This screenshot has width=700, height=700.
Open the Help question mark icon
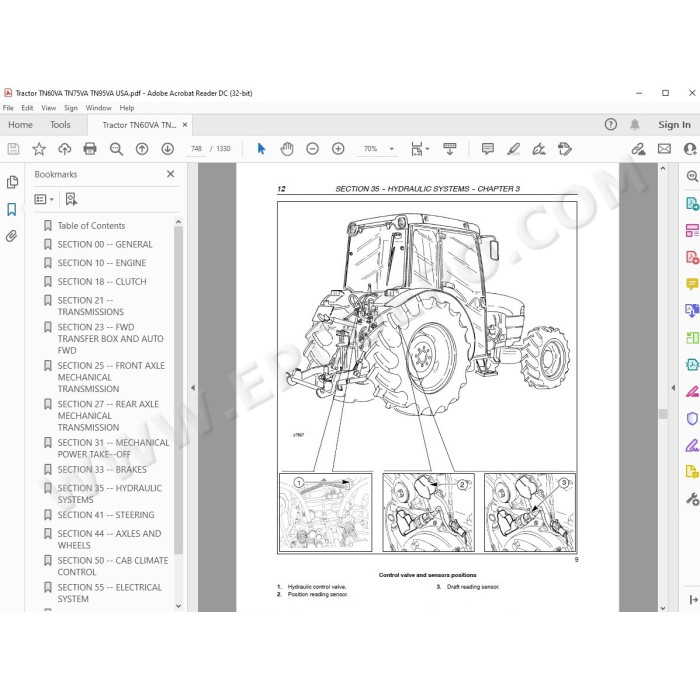coord(611,125)
